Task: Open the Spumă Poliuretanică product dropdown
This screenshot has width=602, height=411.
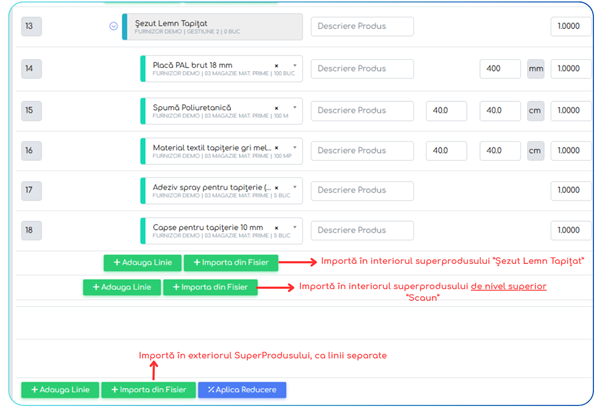Action: click(295, 107)
